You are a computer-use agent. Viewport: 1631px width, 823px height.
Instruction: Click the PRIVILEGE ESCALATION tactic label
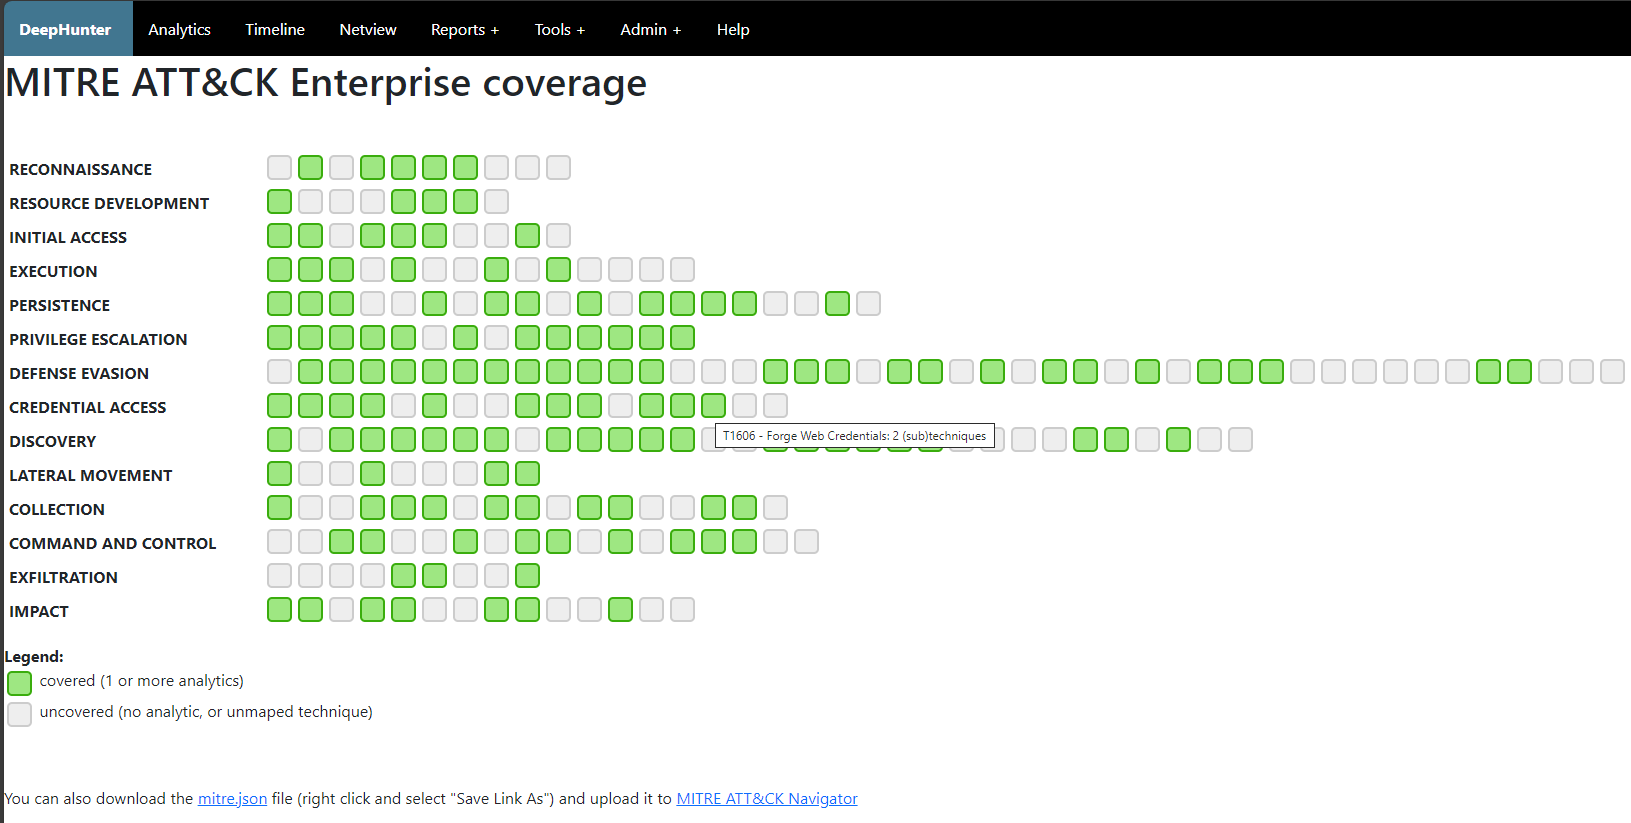click(98, 339)
